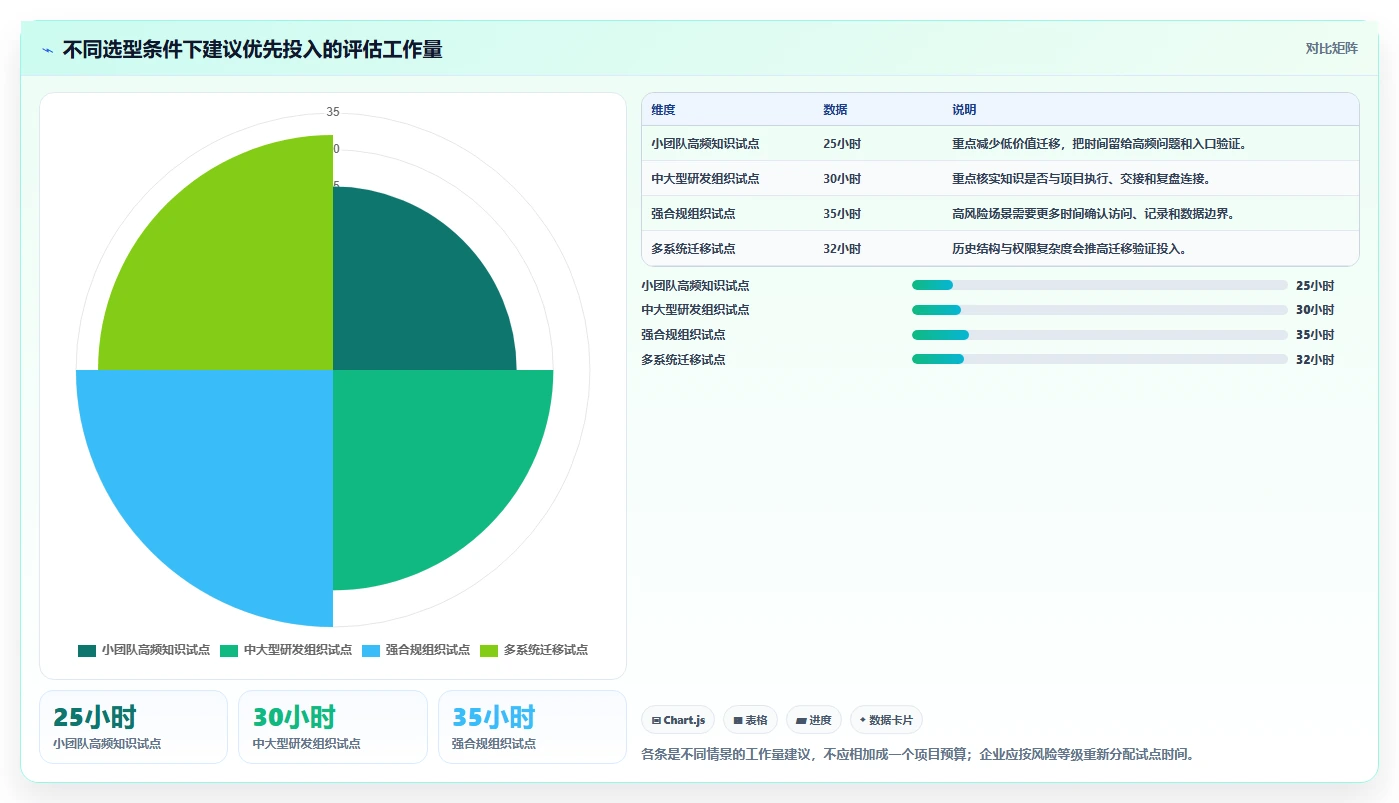Click progress label 多系统迁移试点

[683, 360]
